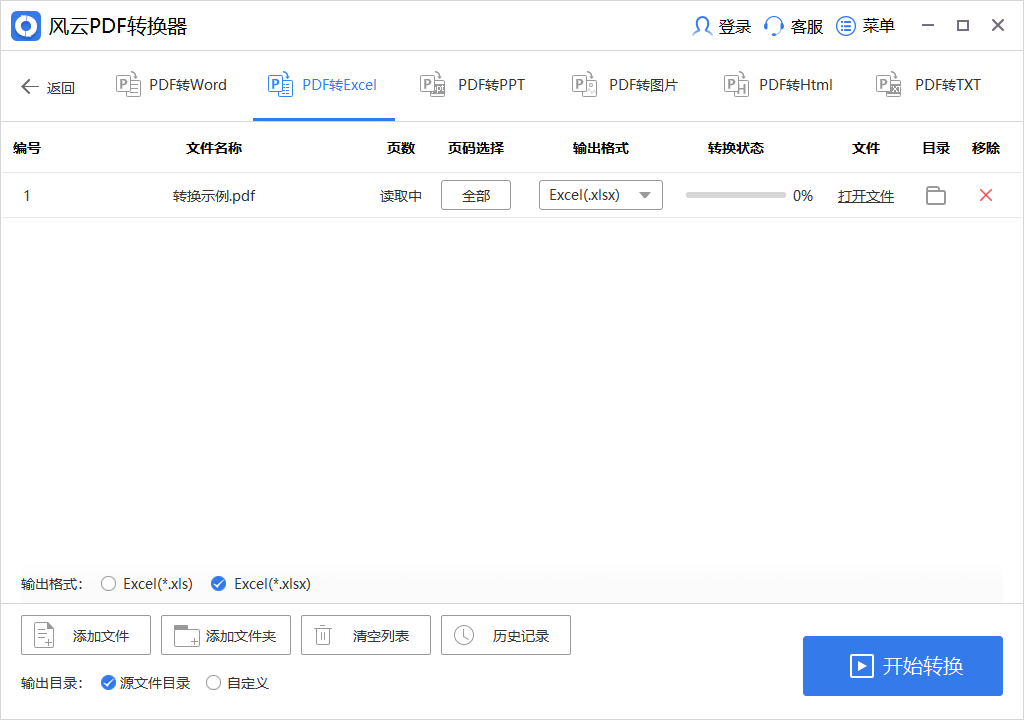Choose 自定义 output directory
This screenshot has width=1024, height=720.
[x=214, y=683]
